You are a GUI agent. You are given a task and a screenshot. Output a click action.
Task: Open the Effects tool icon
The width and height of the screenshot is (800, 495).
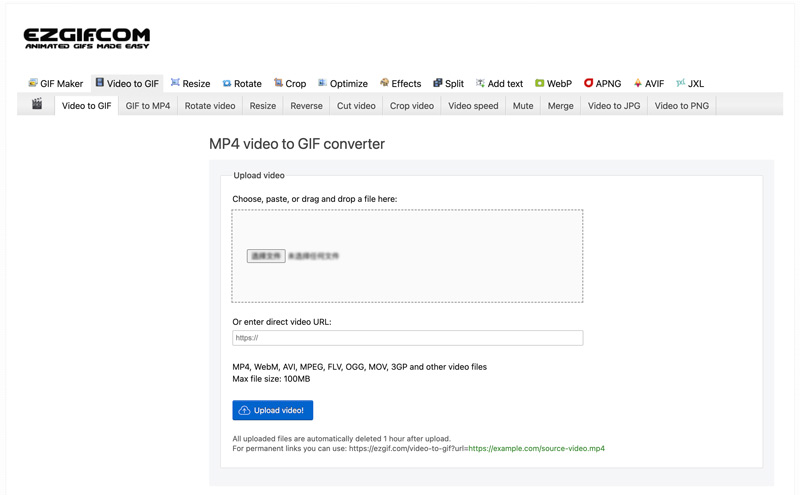pyautogui.click(x=384, y=84)
